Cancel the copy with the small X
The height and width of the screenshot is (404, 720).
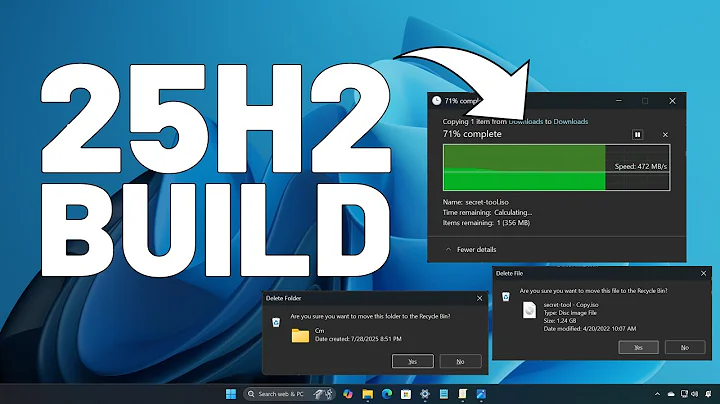665,135
